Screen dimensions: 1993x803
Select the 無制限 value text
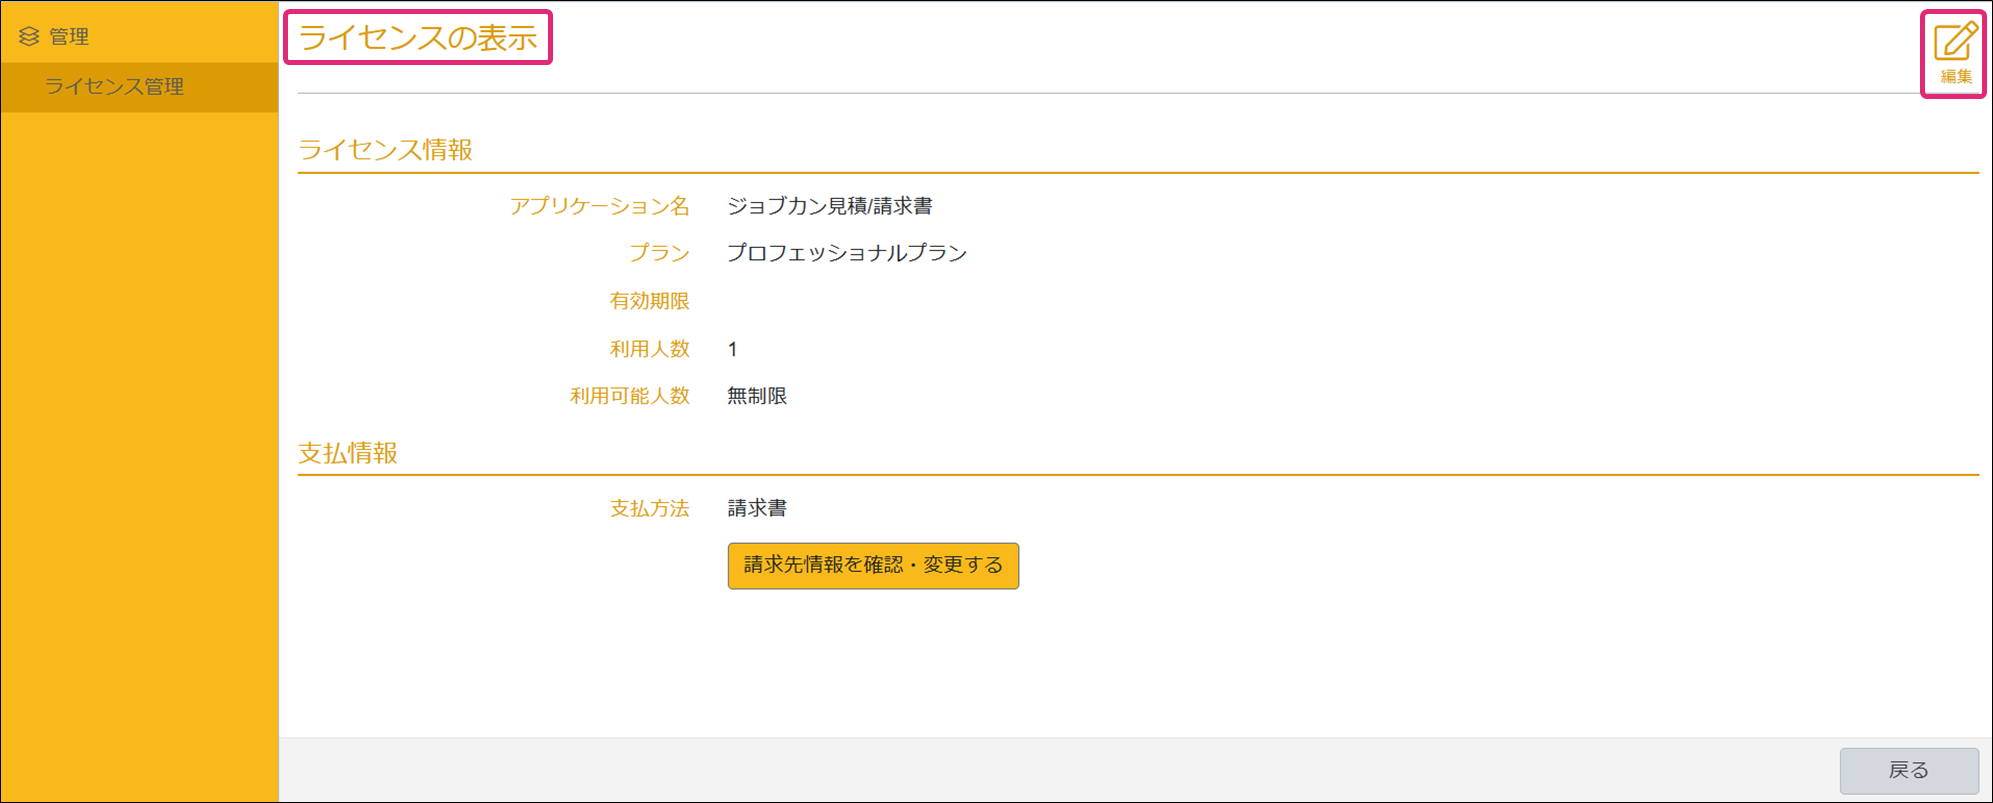(x=757, y=396)
